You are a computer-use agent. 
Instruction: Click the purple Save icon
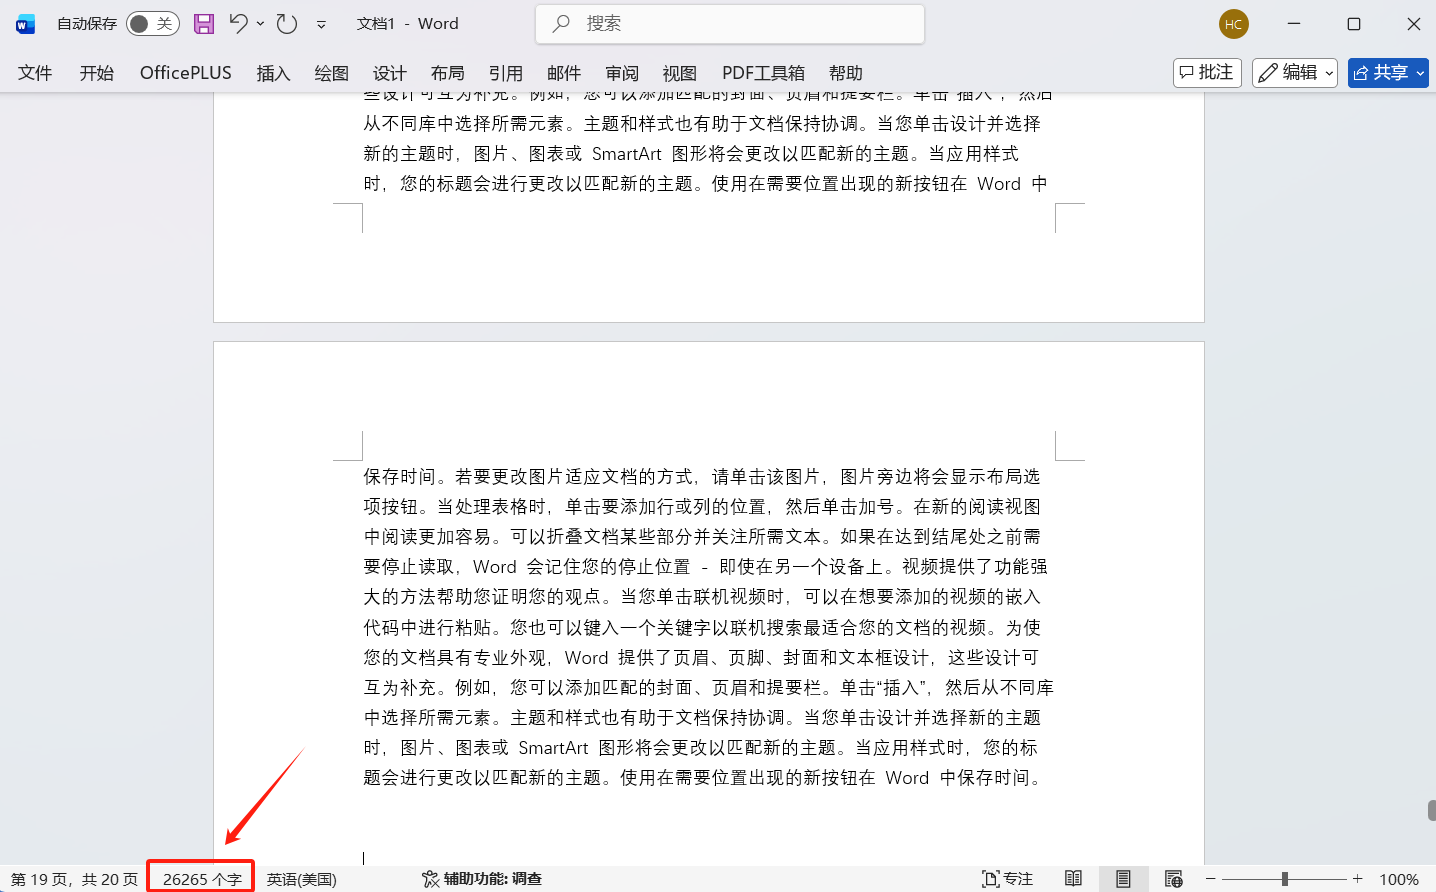[204, 24]
